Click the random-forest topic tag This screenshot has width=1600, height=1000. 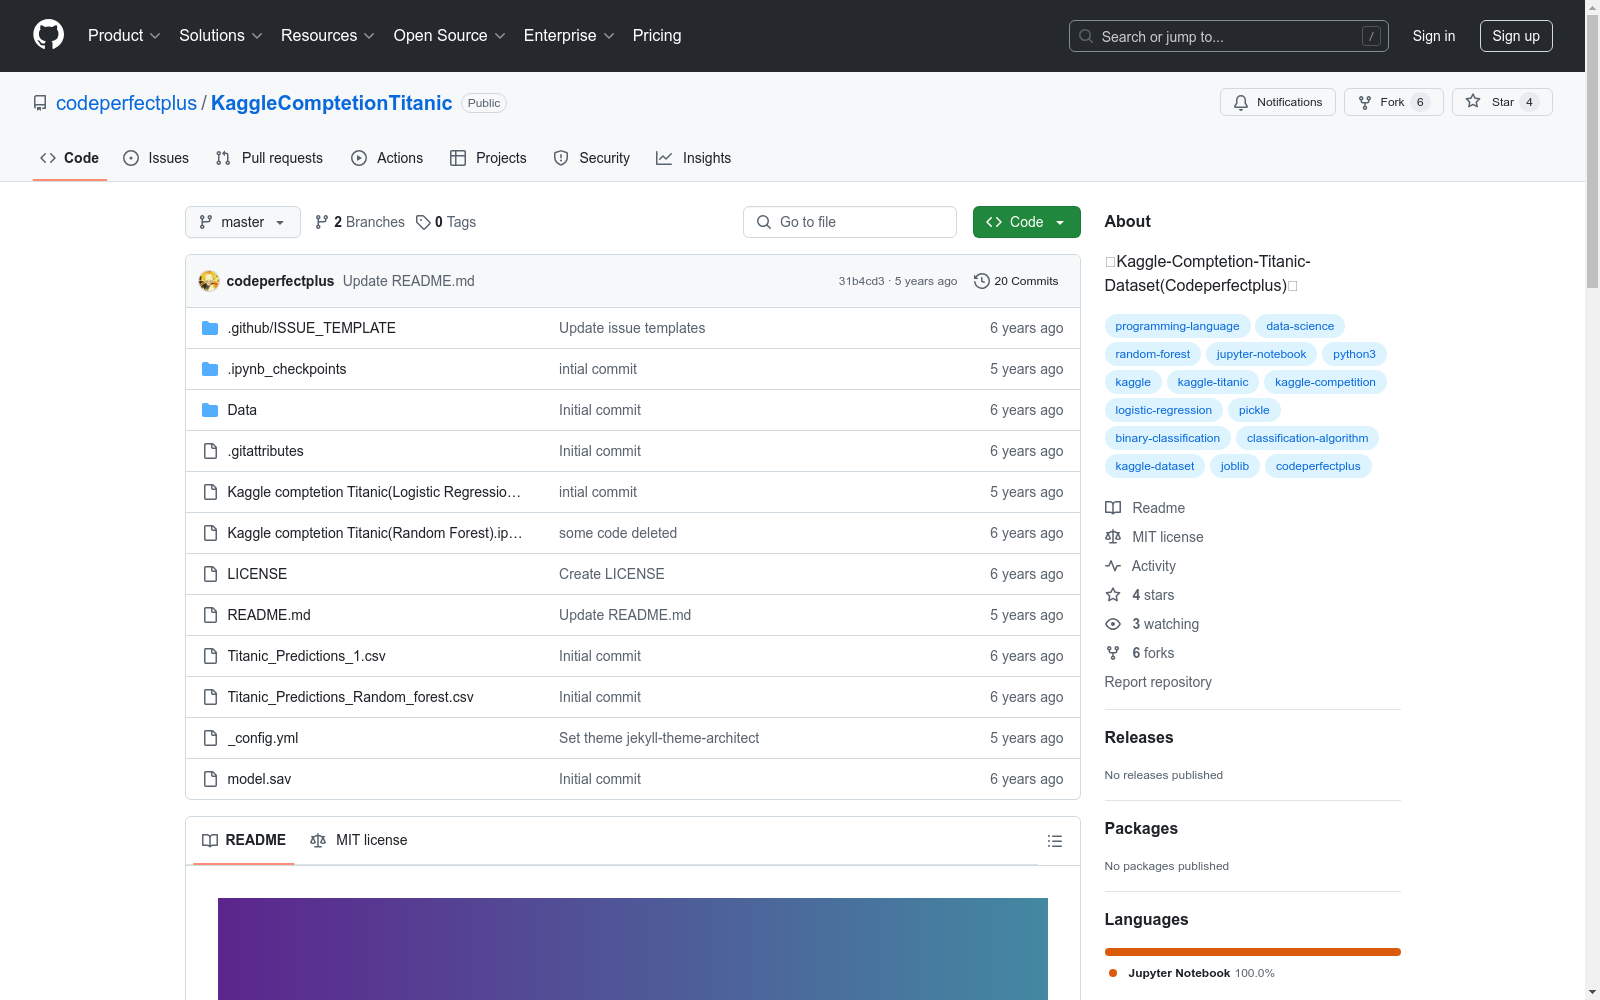[1153, 354]
